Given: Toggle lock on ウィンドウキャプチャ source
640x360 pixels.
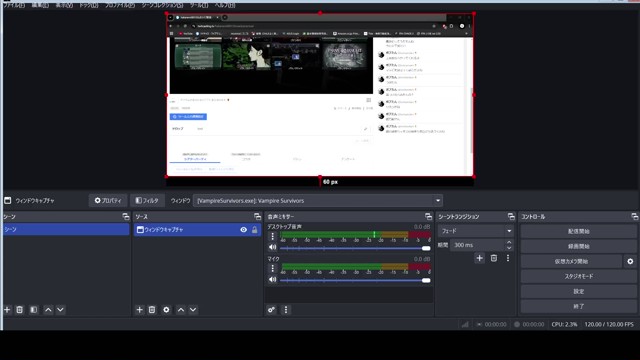Looking at the screenshot, I should tap(255, 230).
